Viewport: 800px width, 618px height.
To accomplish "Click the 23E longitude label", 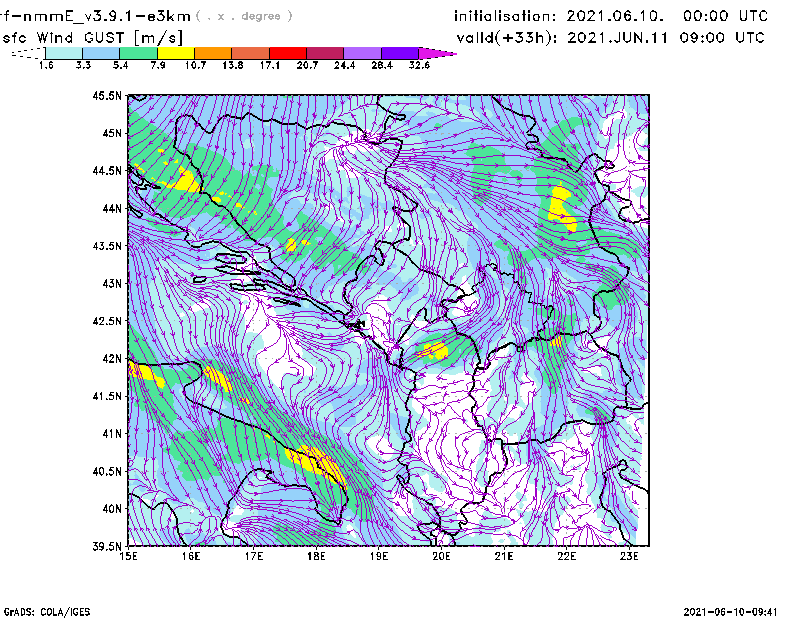I will pos(629,556).
